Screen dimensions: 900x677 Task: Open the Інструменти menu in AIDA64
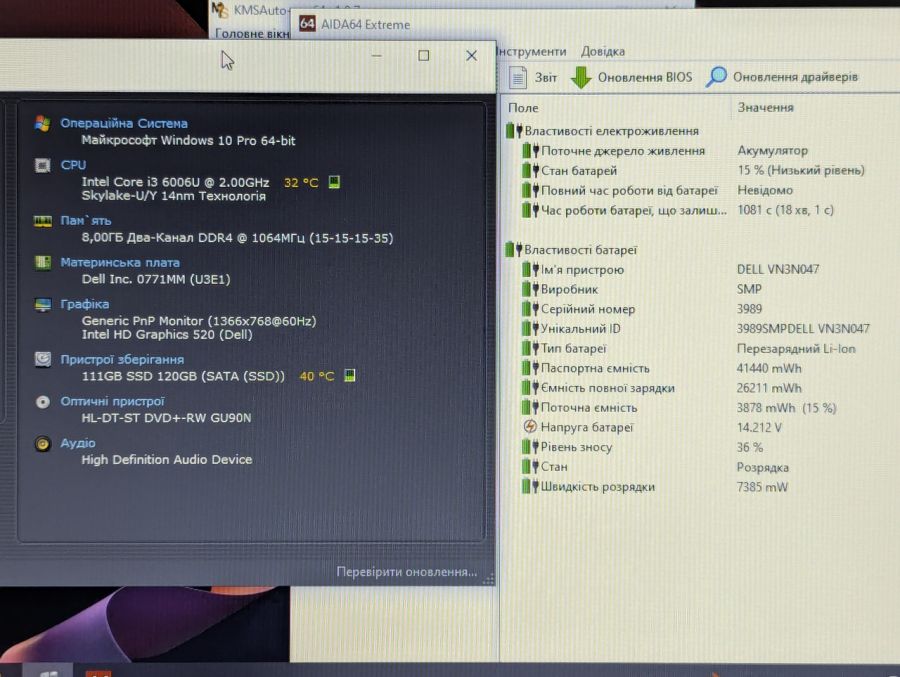[531, 51]
